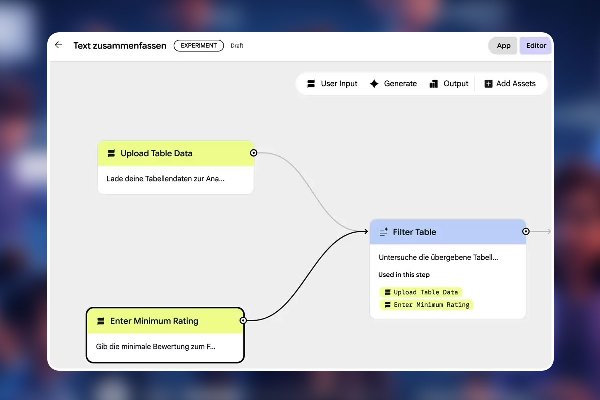Open the EXPERIMENT badge

click(x=199, y=46)
